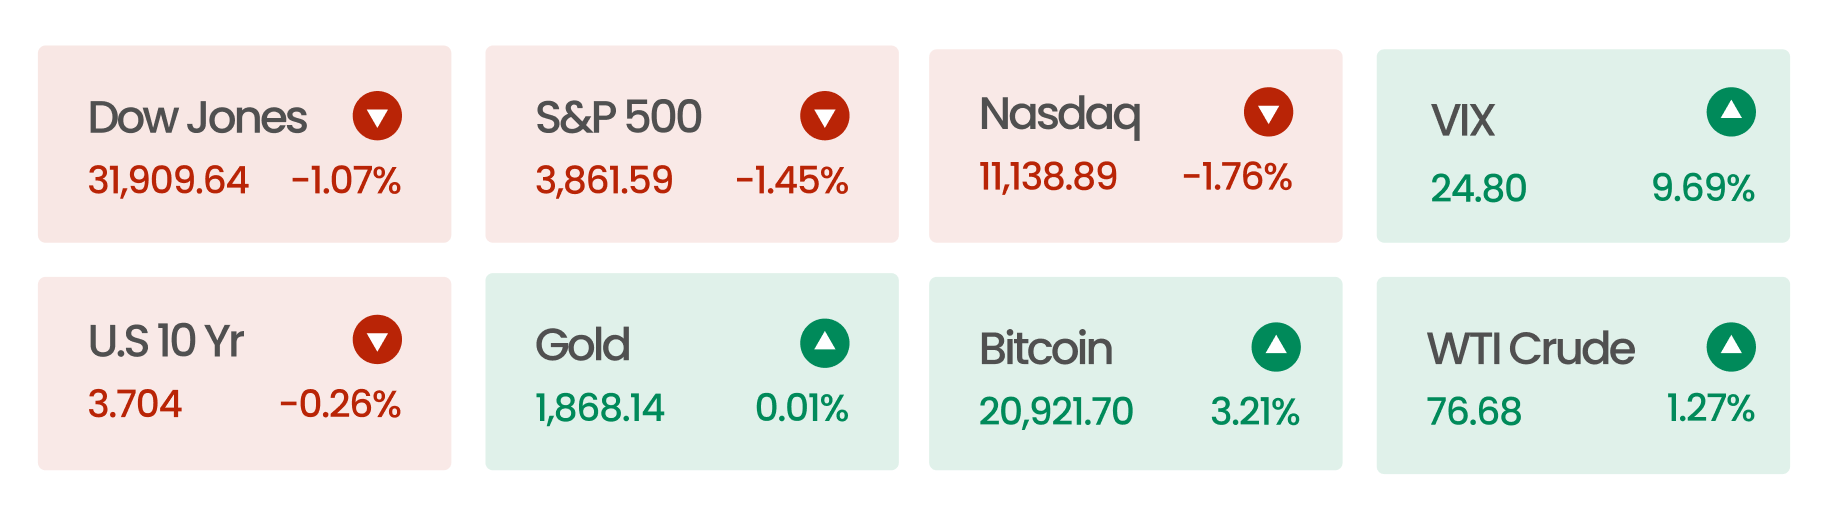The width and height of the screenshot is (1826, 513).
Task: Click the S&P 500 value 3,861.59
Action: pyautogui.click(x=604, y=181)
